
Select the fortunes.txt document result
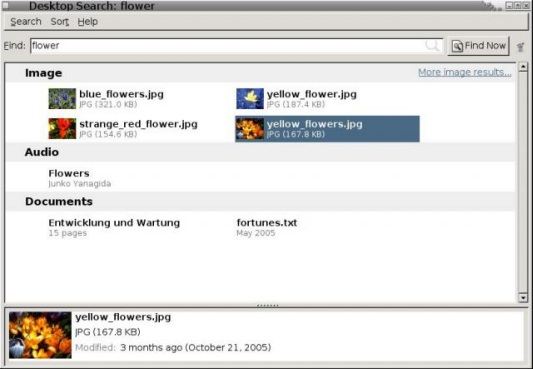(x=267, y=223)
